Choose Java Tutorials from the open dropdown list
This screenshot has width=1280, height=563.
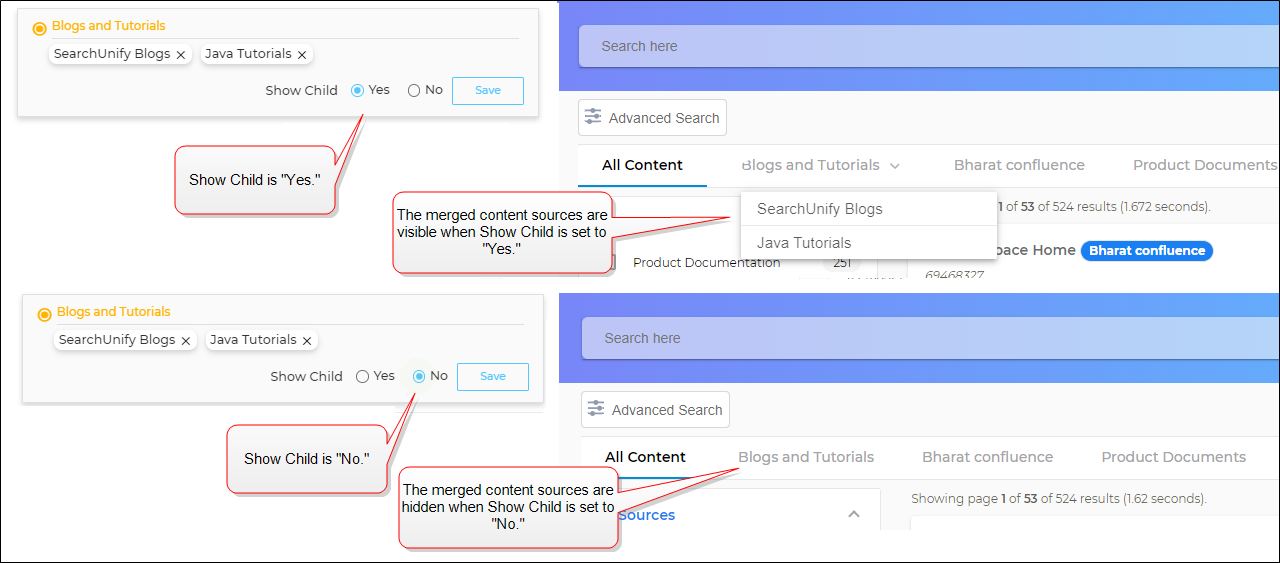pyautogui.click(x=804, y=243)
